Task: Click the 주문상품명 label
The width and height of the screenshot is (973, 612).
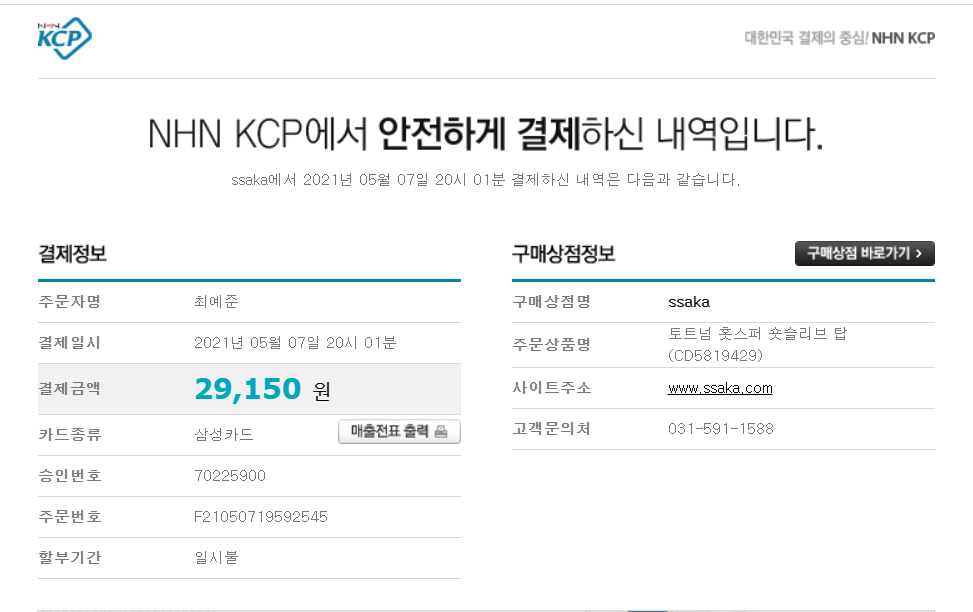Action: pyautogui.click(x=551, y=344)
